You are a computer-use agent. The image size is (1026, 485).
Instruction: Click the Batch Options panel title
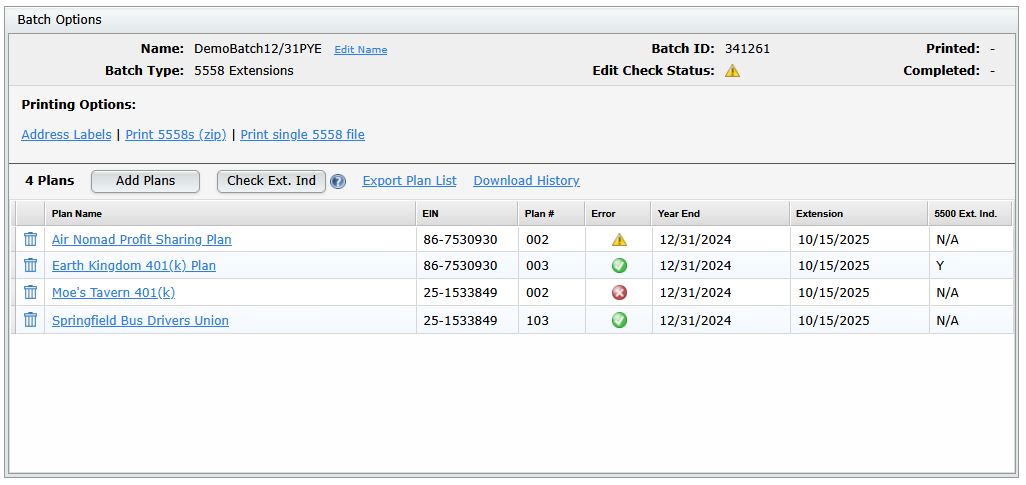click(60, 20)
